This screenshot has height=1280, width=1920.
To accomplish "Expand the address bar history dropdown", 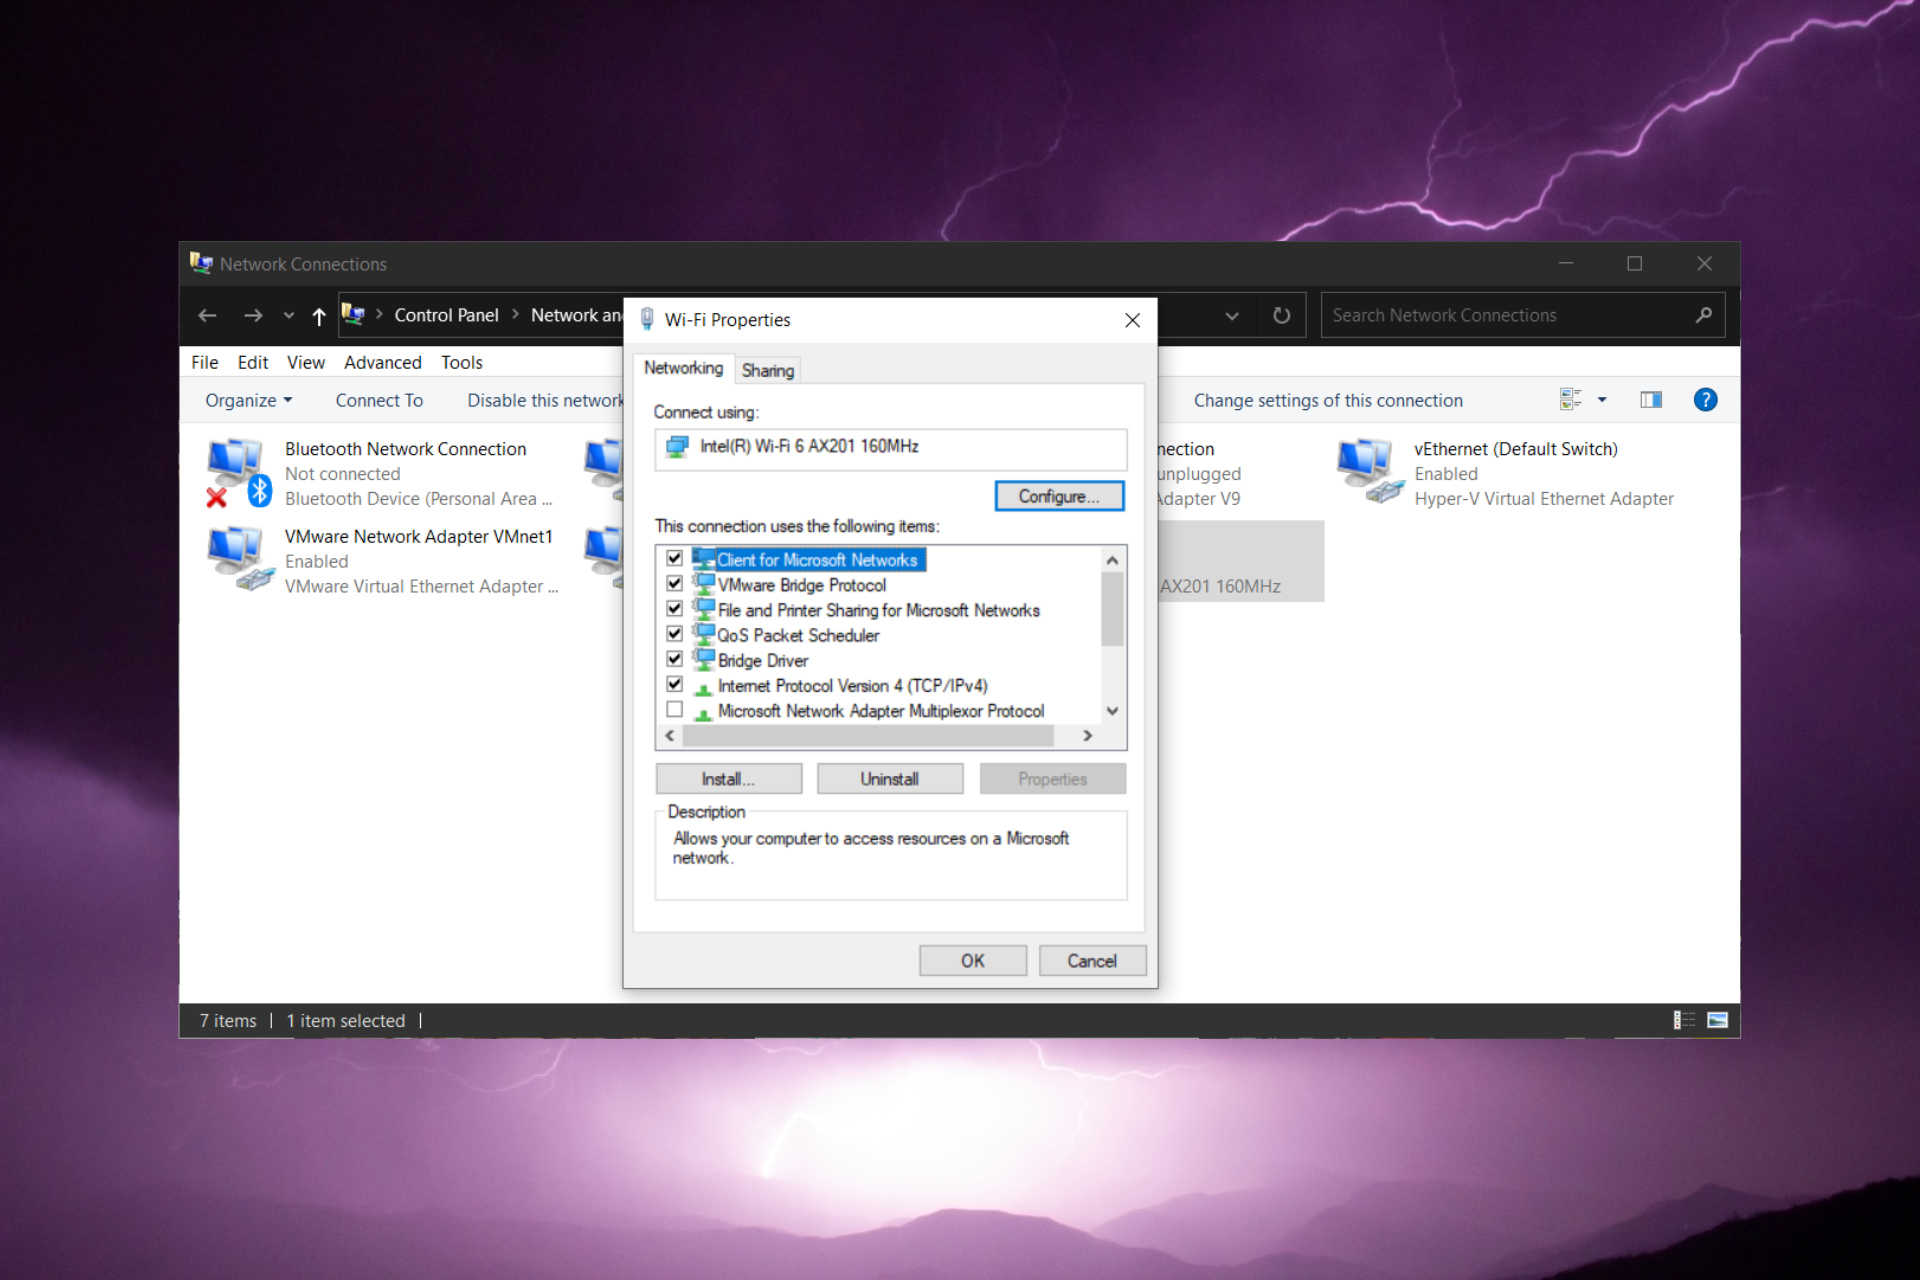I will click(1232, 316).
